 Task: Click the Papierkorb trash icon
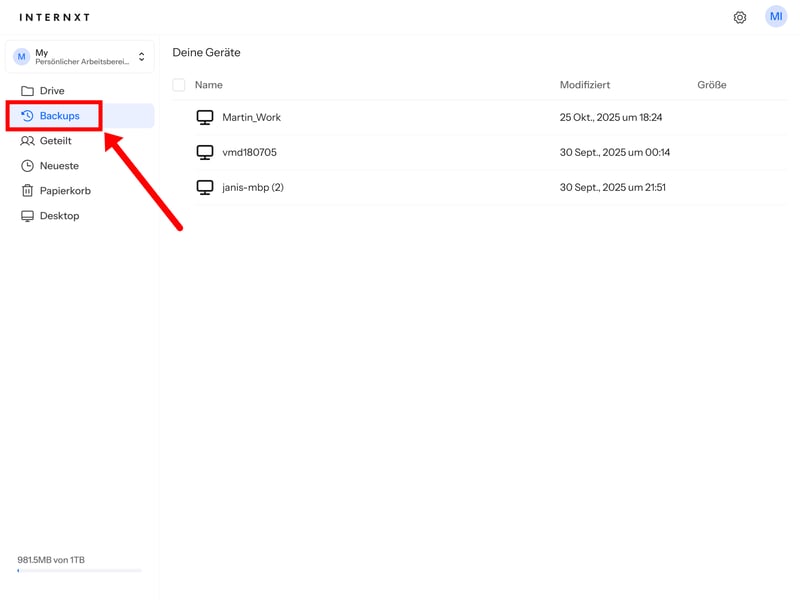click(x=27, y=191)
